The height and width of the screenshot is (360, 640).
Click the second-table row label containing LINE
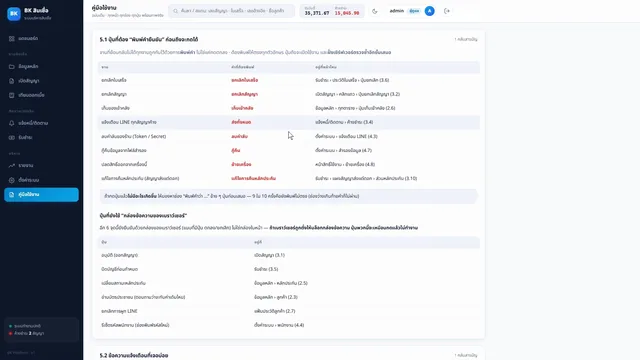tap(119, 311)
